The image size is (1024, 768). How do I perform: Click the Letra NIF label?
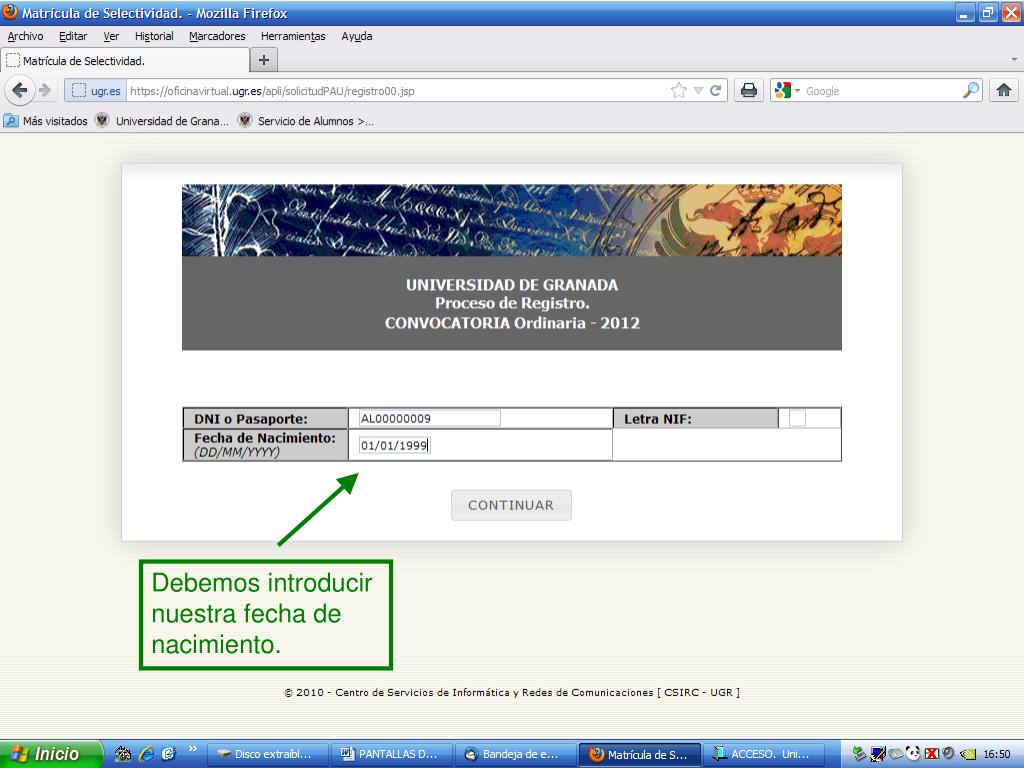[658, 419]
